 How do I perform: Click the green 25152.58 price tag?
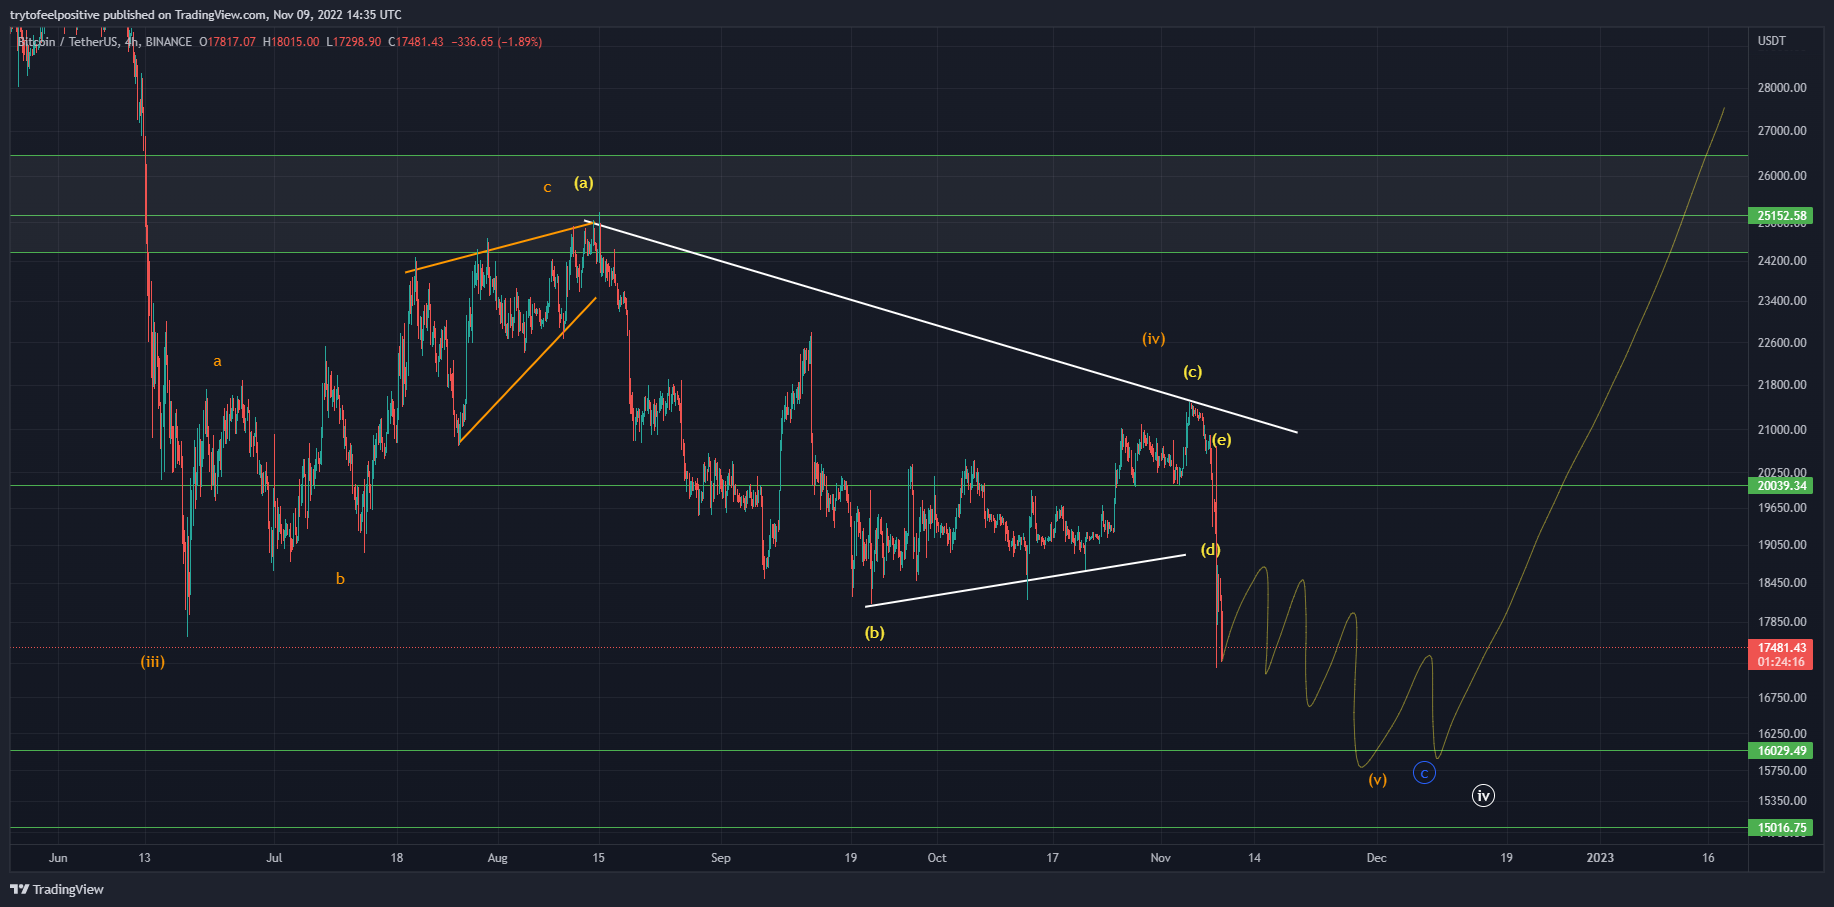click(1781, 216)
